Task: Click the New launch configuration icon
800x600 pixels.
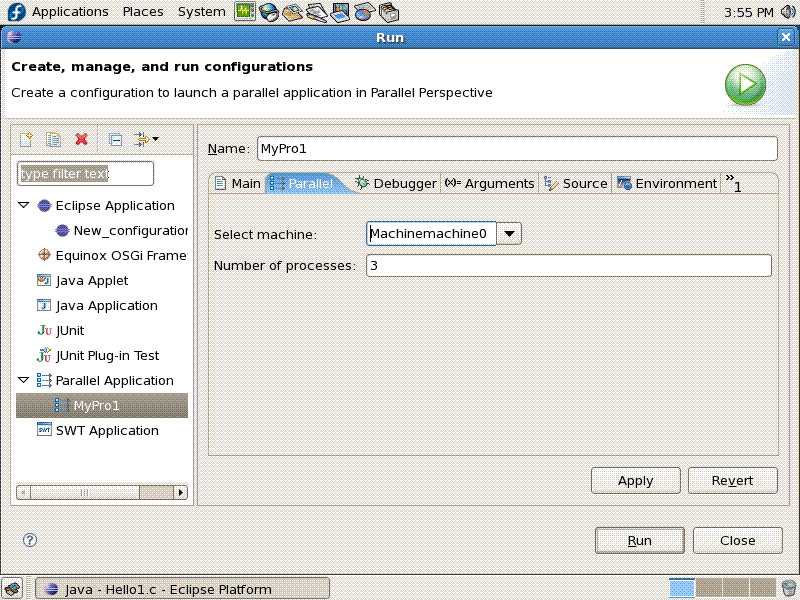Action: click(x=27, y=139)
